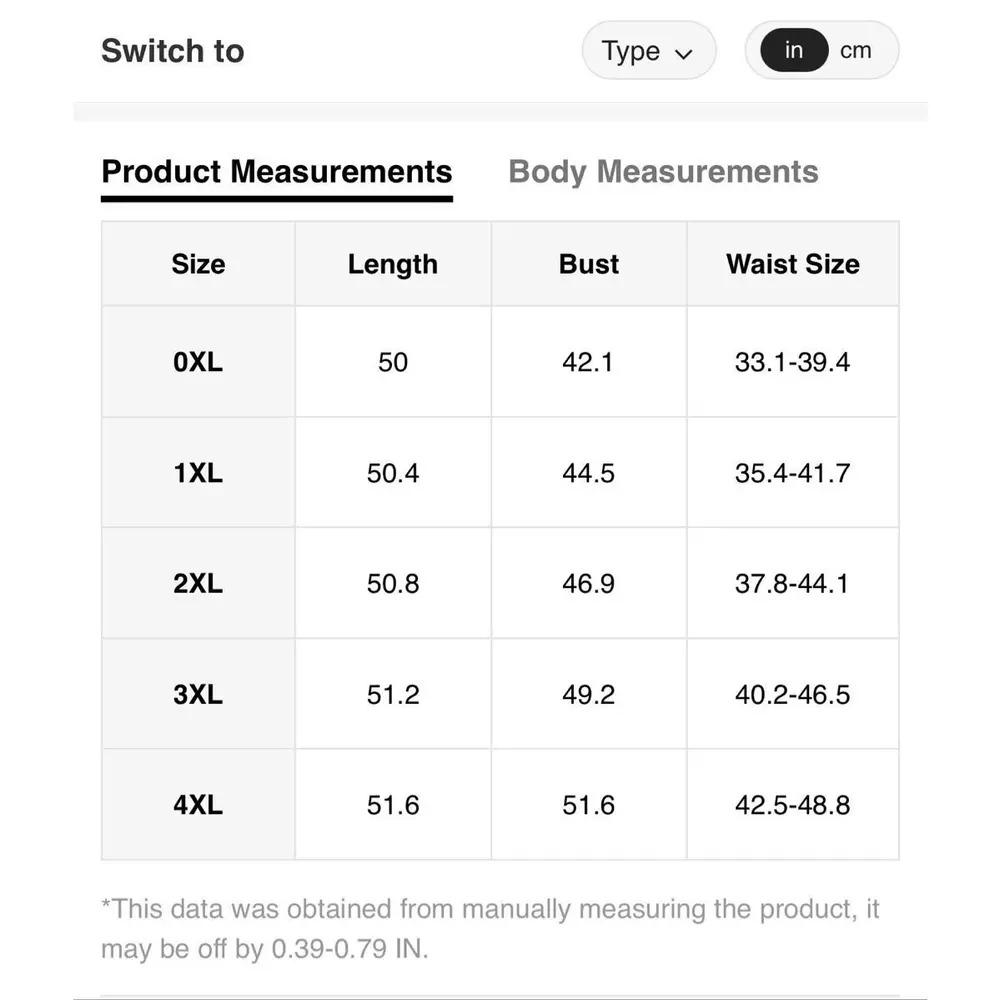Click the Length column header
The height and width of the screenshot is (1000, 1000).
click(x=393, y=264)
